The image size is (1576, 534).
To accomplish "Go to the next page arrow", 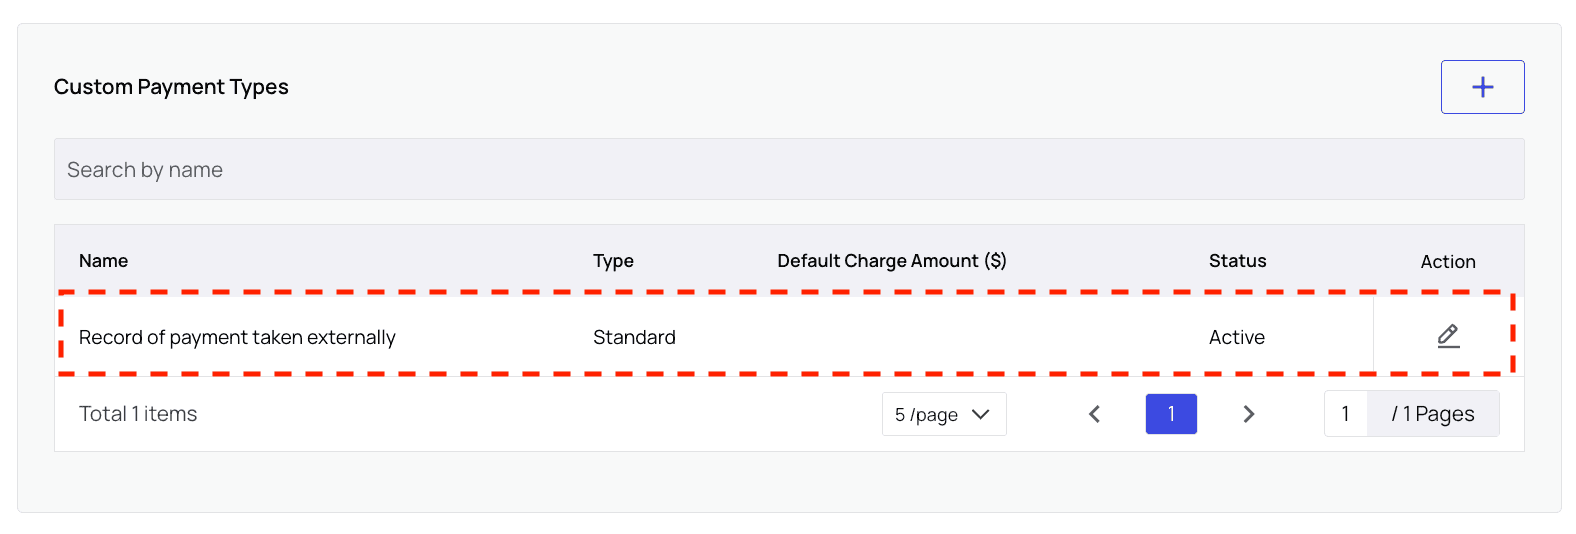I will pos(1248,414).
